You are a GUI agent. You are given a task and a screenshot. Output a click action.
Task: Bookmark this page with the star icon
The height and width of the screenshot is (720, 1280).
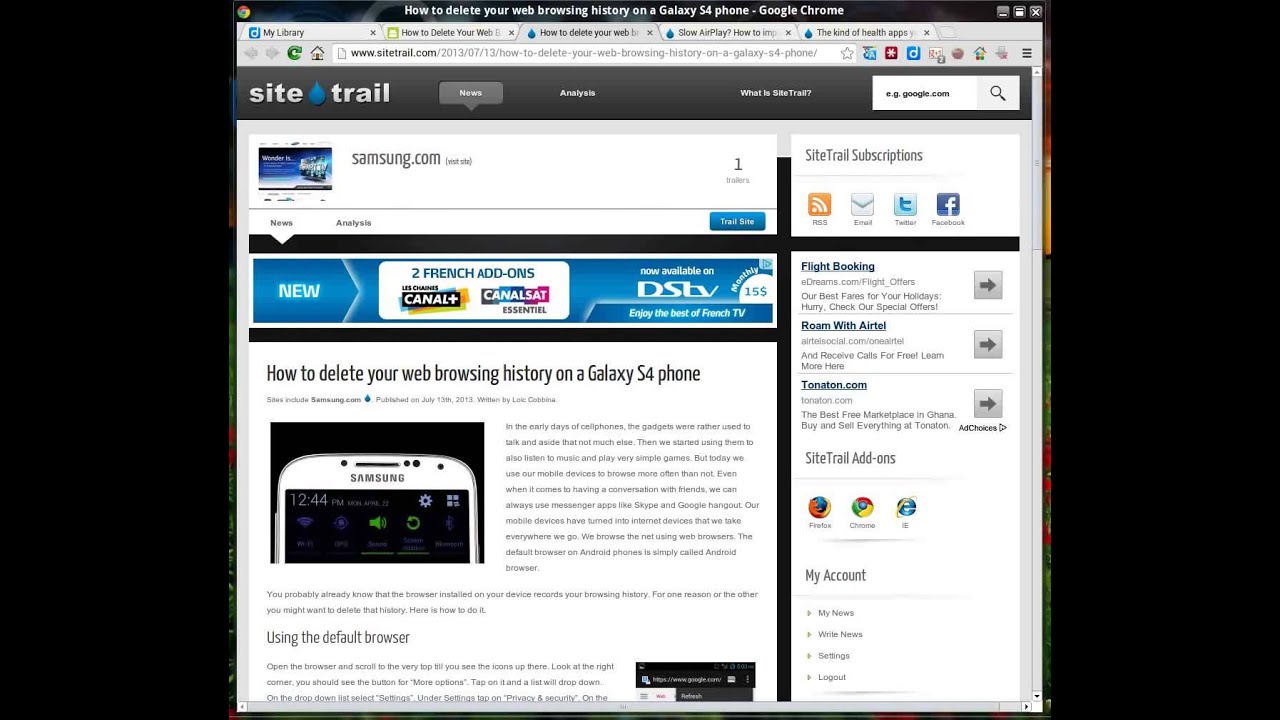[847, 53]
